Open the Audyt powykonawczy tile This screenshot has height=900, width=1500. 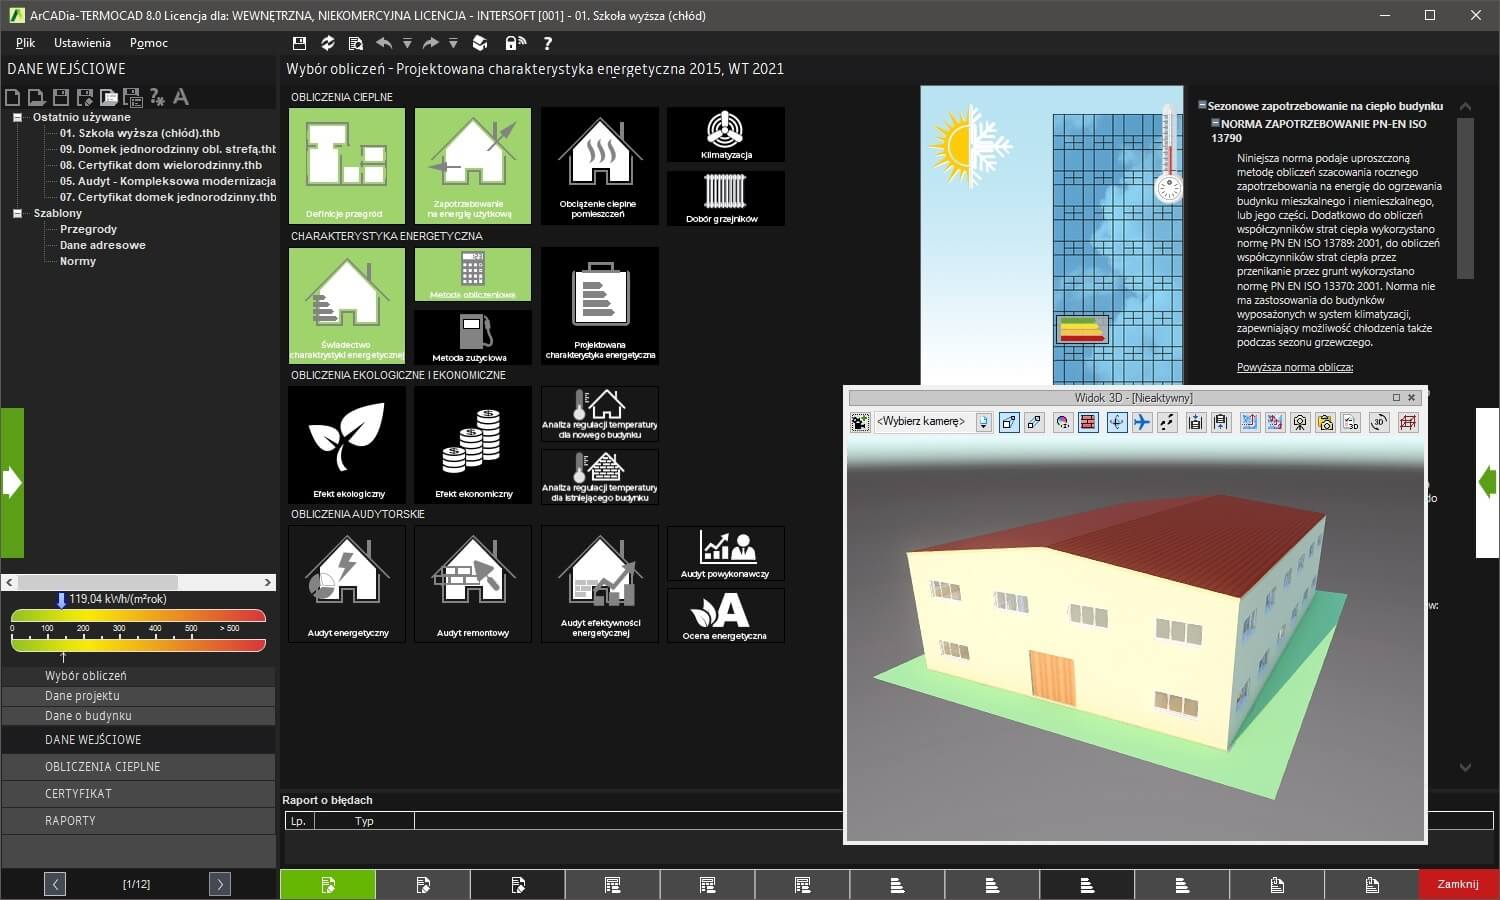pyautogui.click(x=726, y=553)
